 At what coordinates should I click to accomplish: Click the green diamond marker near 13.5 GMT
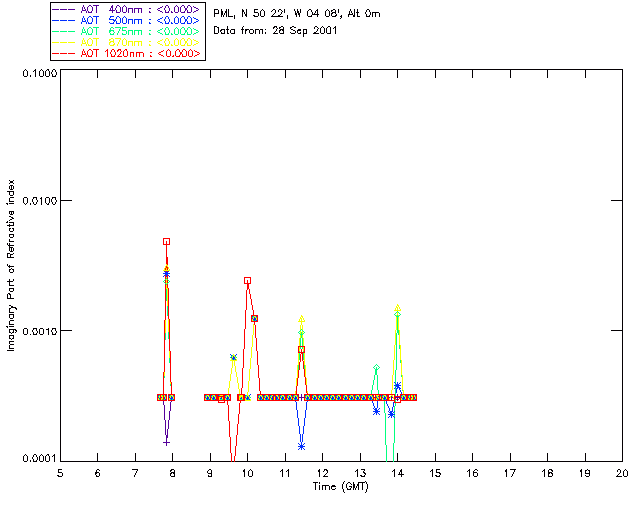[376, 369]
